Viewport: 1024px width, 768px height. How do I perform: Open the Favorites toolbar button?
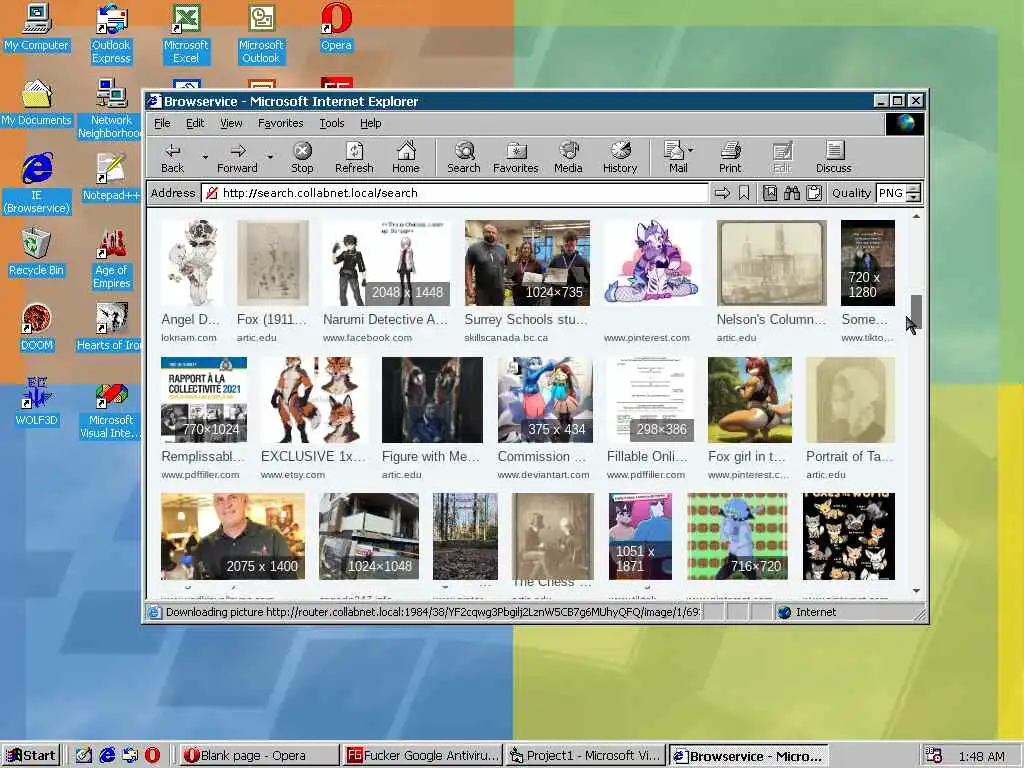(516, 157)
